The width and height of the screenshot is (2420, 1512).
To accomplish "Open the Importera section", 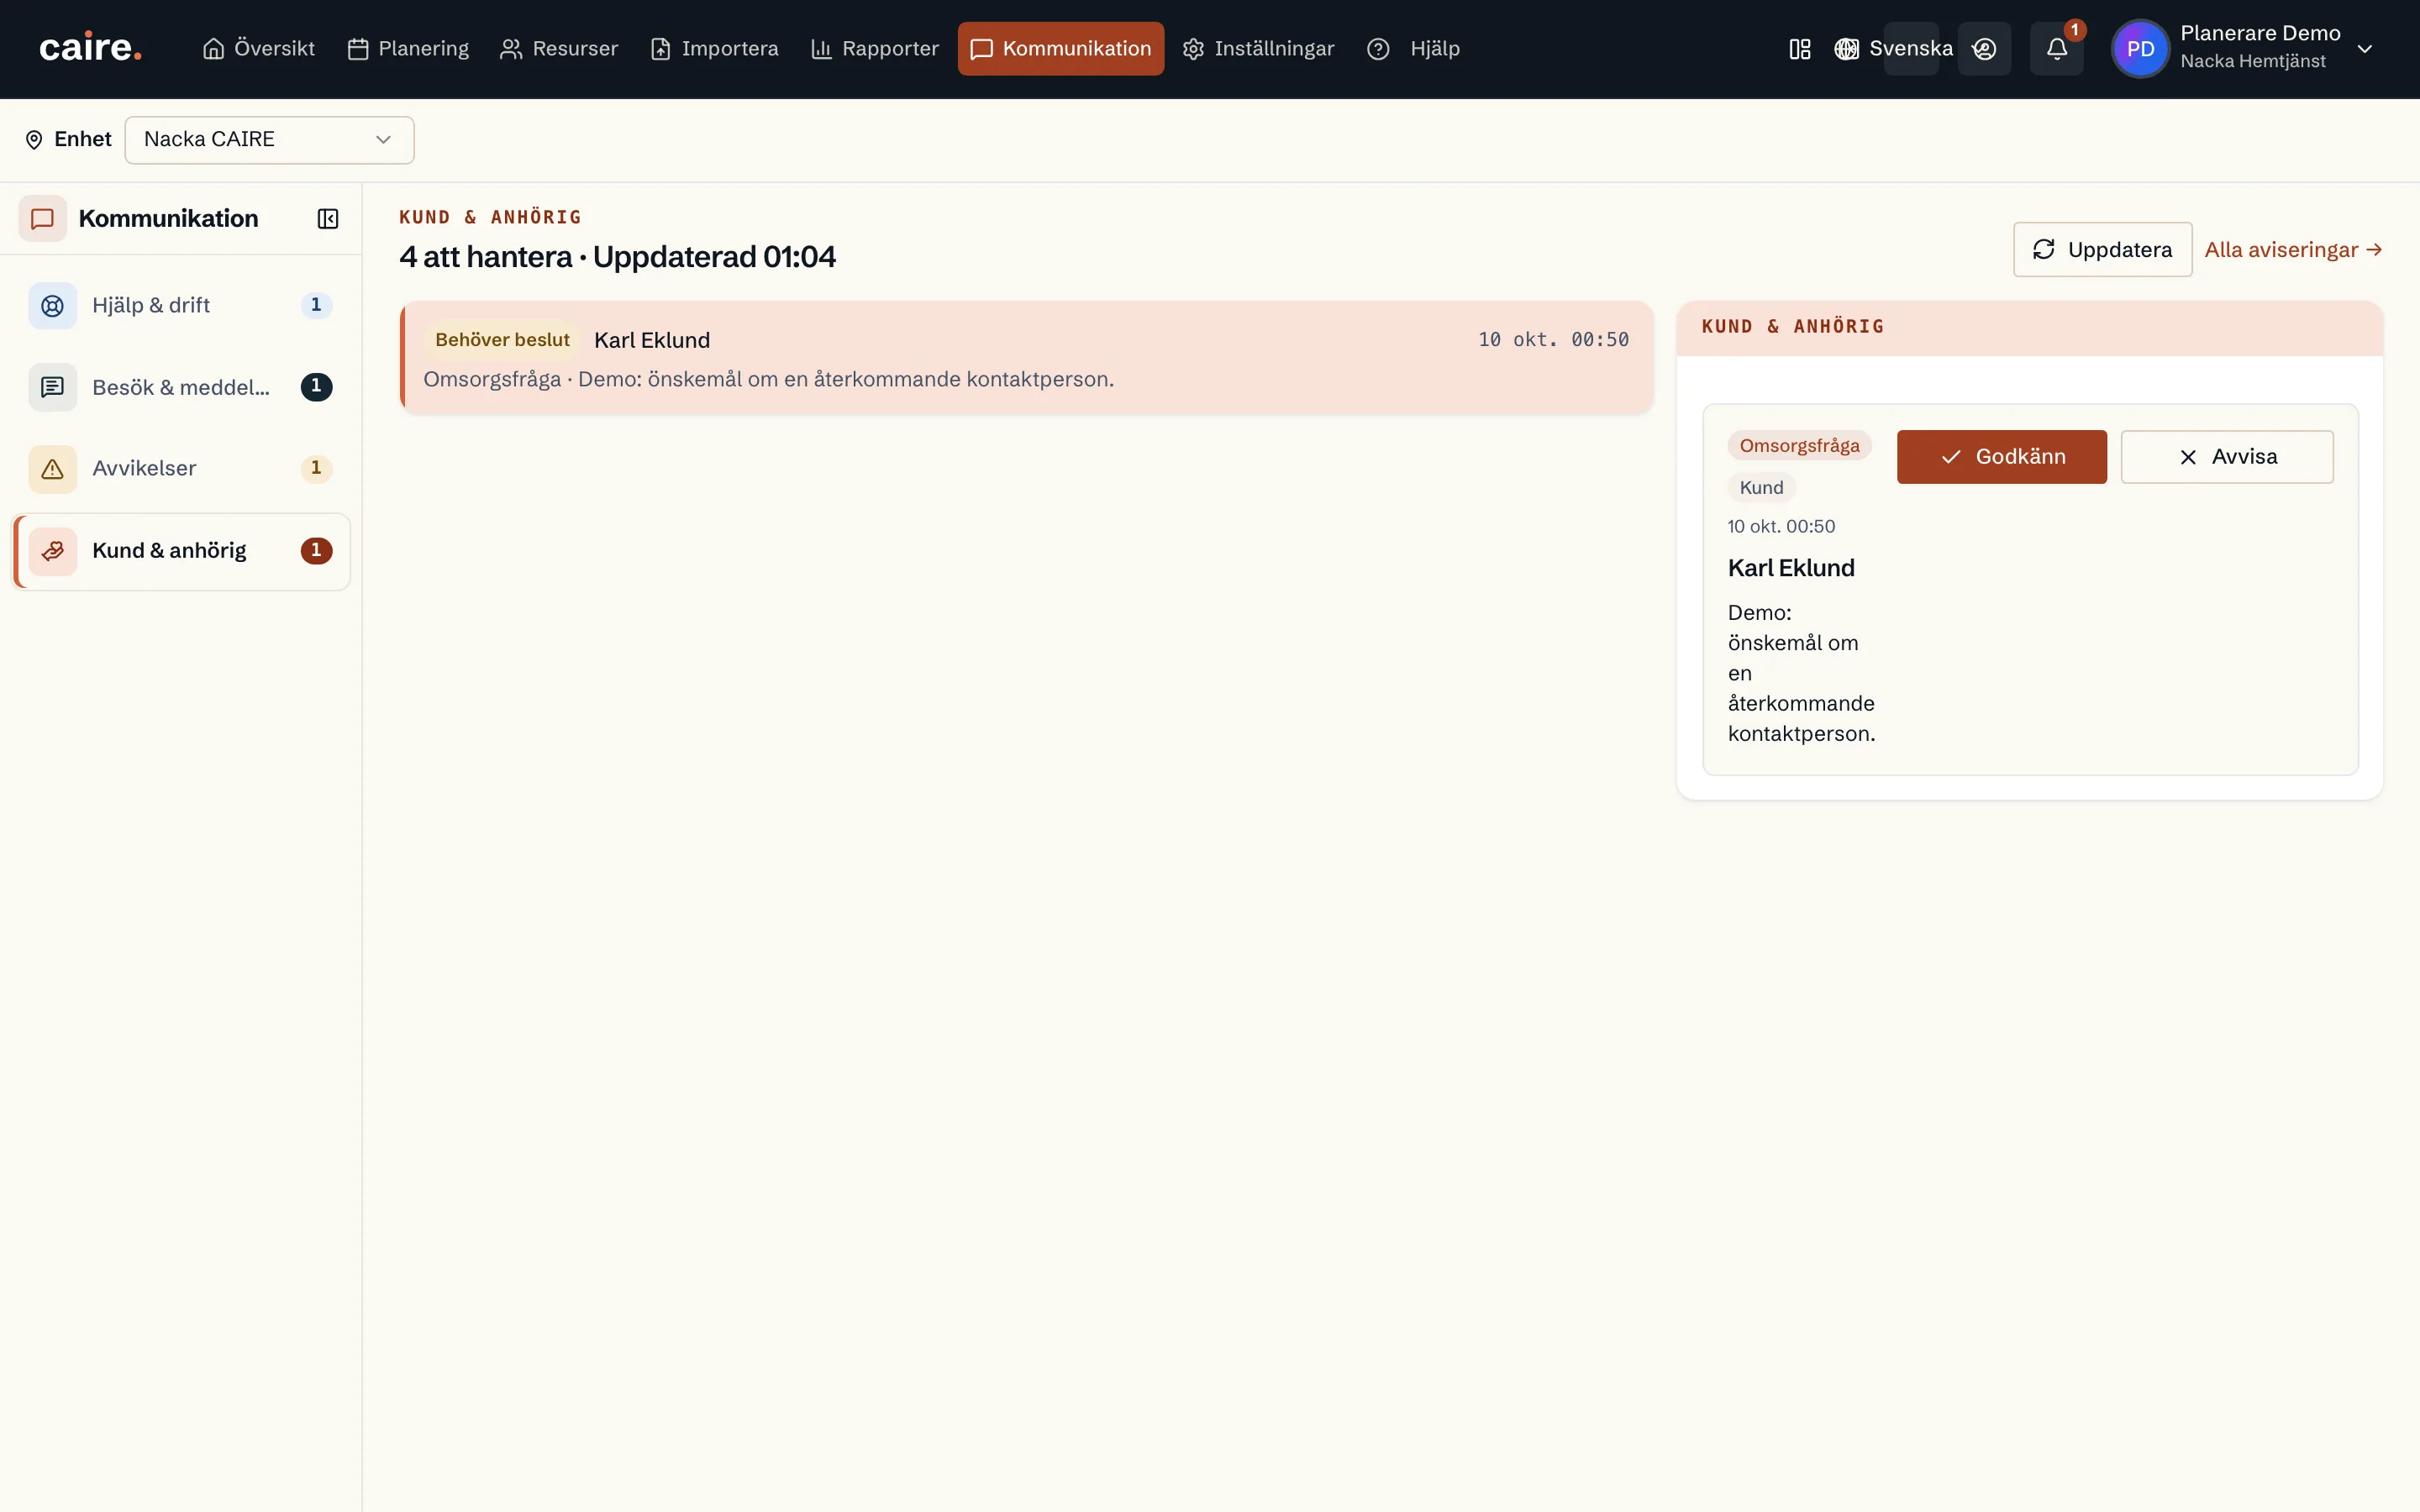I will [x=714, y=48].
